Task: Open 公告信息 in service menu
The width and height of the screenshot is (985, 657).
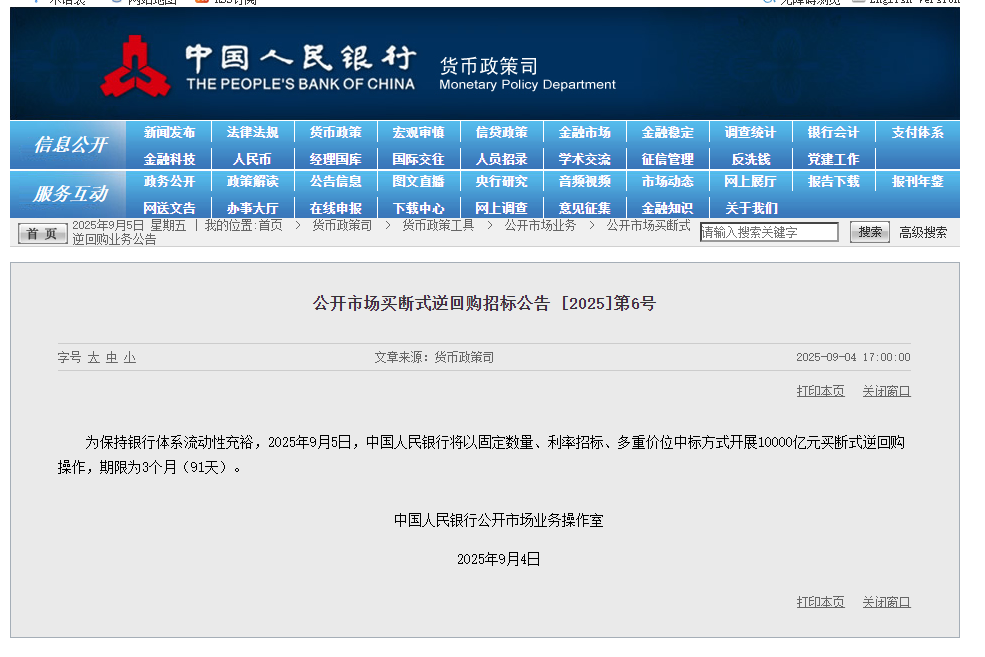Action: [335, 181]
